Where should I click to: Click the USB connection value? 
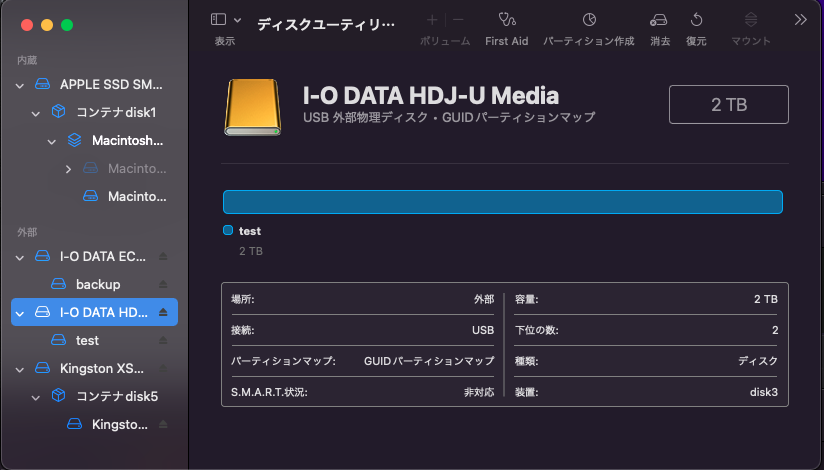pos(483,330)
